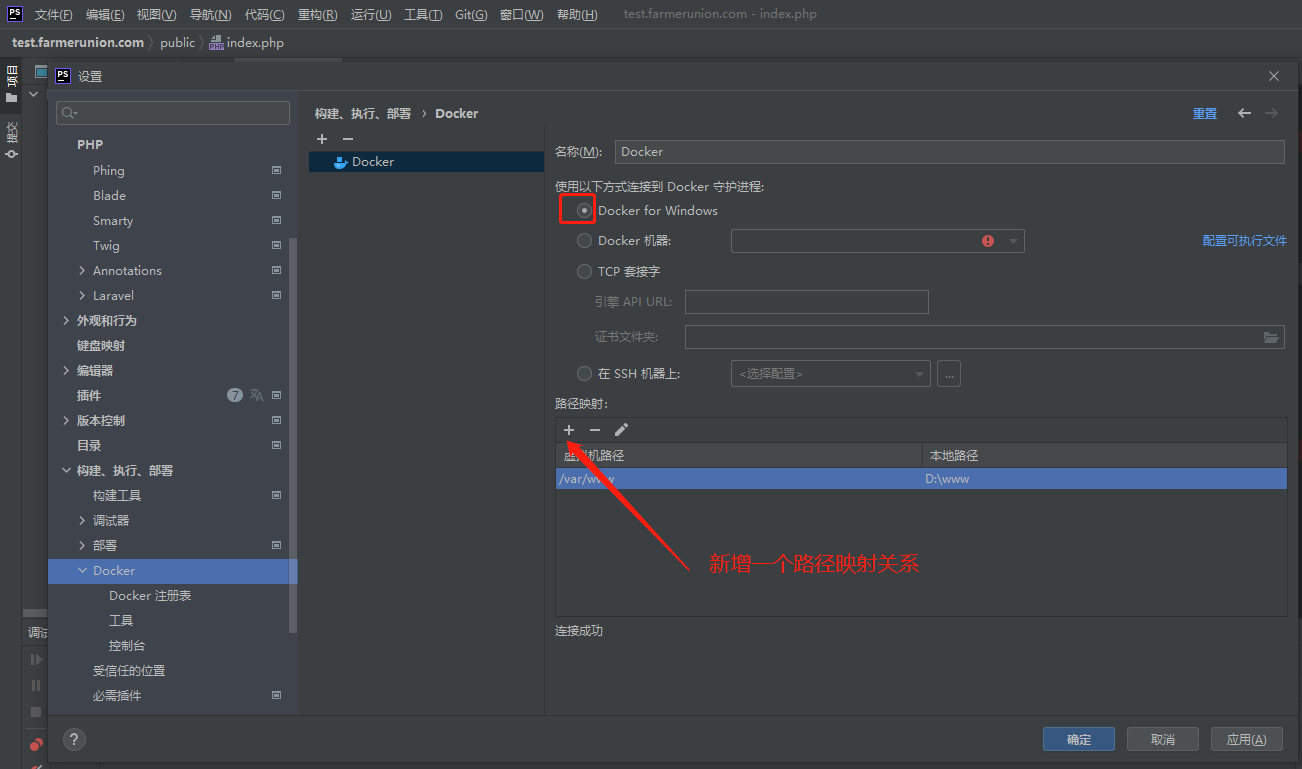The width and height of the screenshot is (1302, 769).
Task: Collapse the 构建、执行、部署 section
Action: pos(66,471)
